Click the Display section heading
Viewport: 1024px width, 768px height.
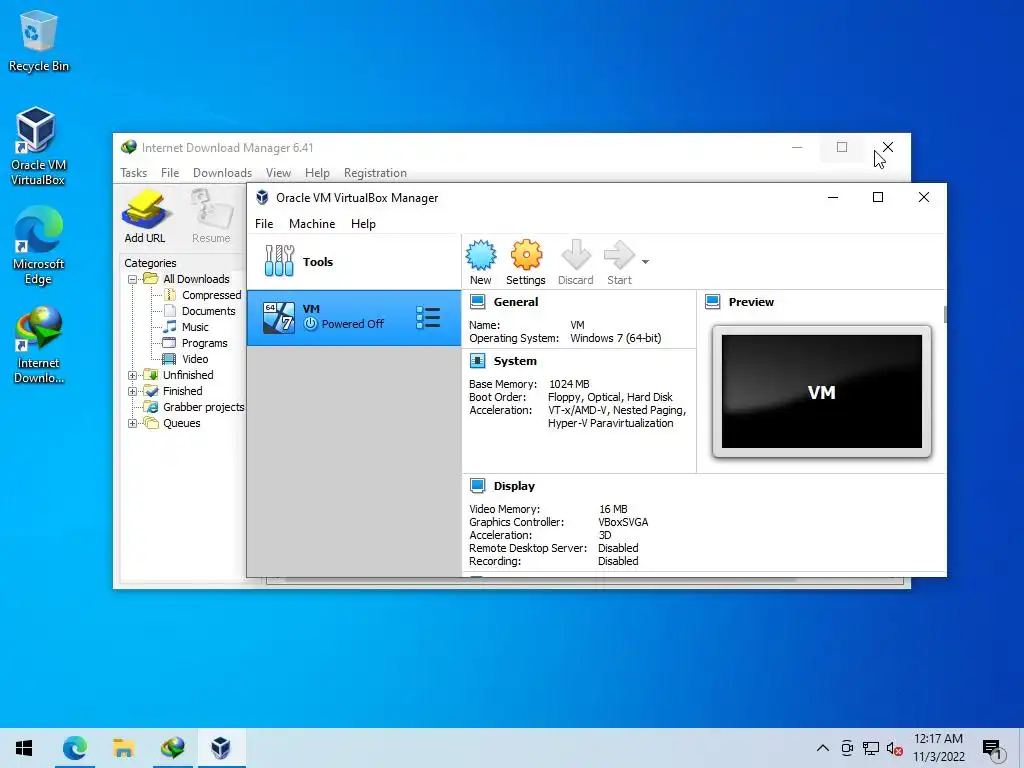(x=514, y=486)
